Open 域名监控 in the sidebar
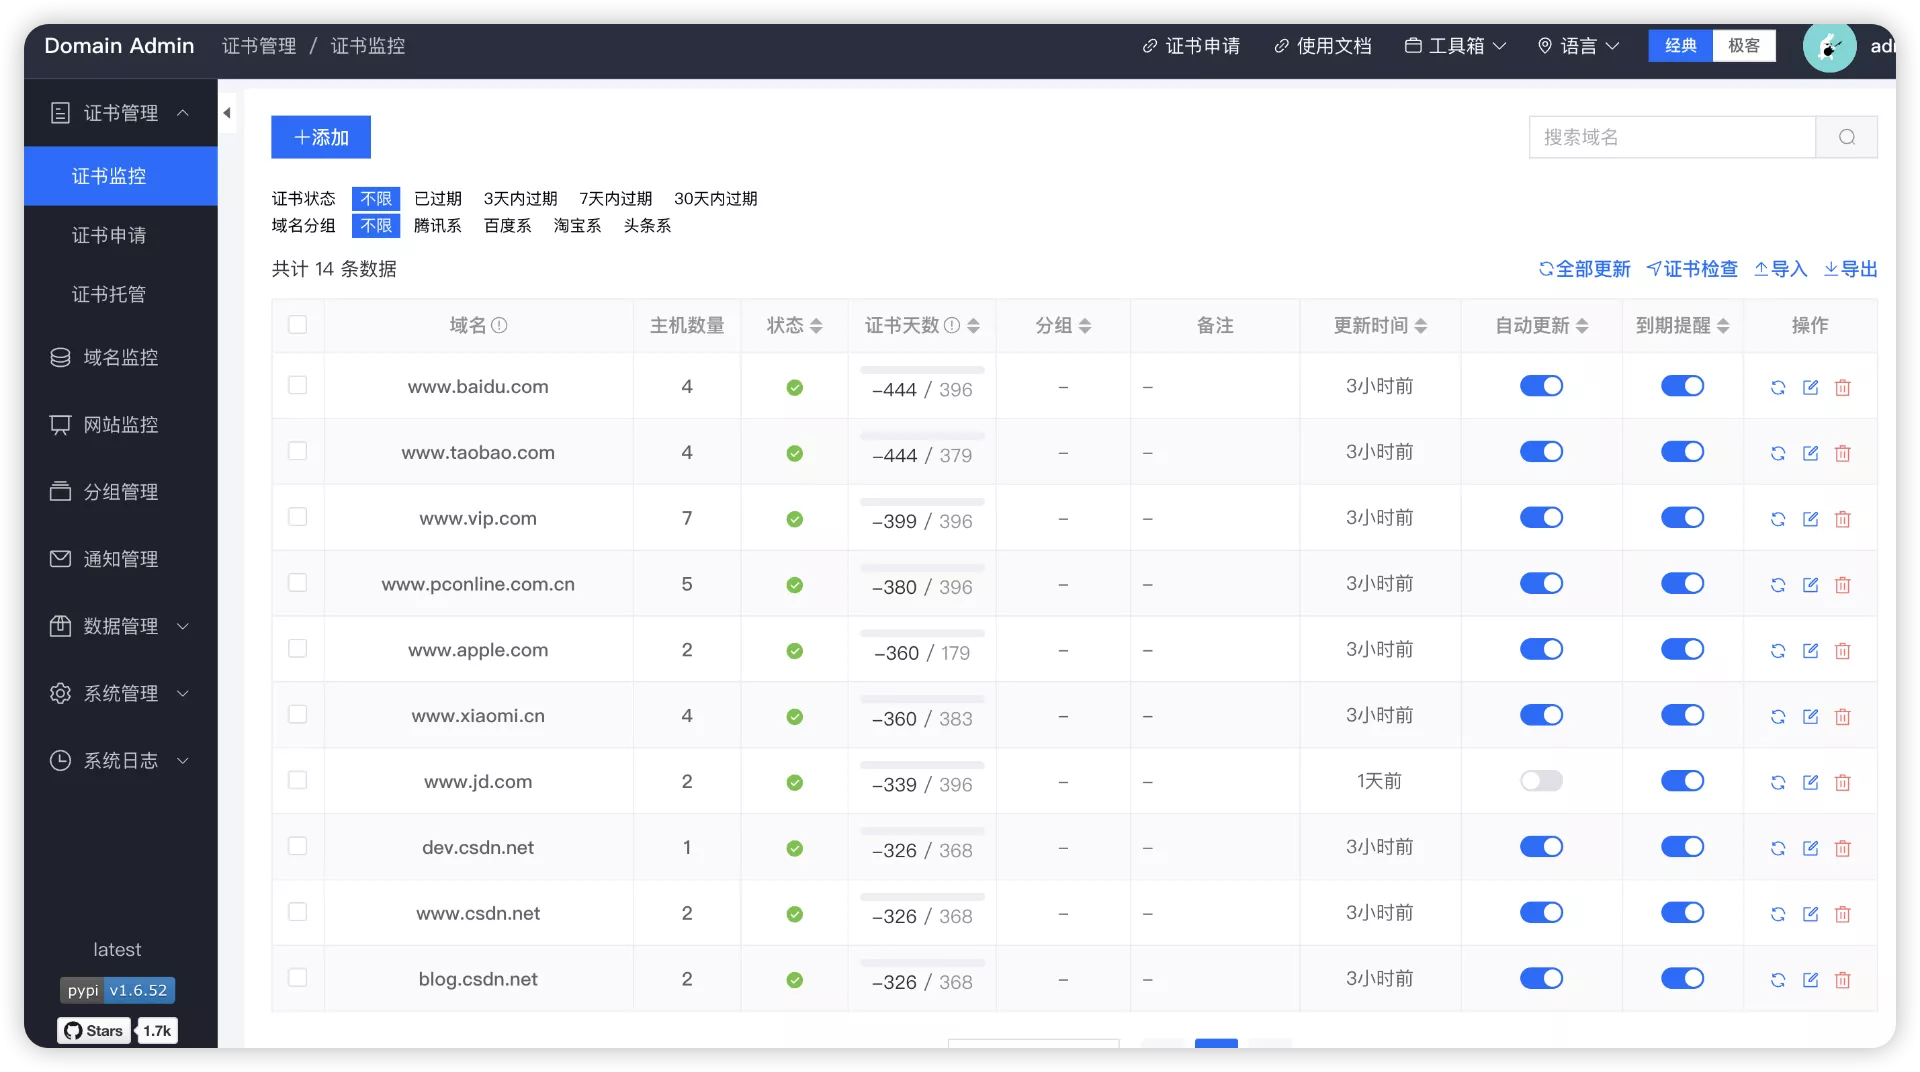 pos(120,357)
